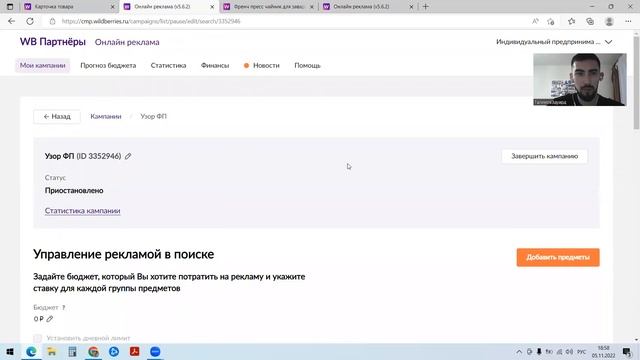The width and height of the screenshot is (640, 360).
Task: Open the browser Settings and more menu
Action: tap(628, 21)
